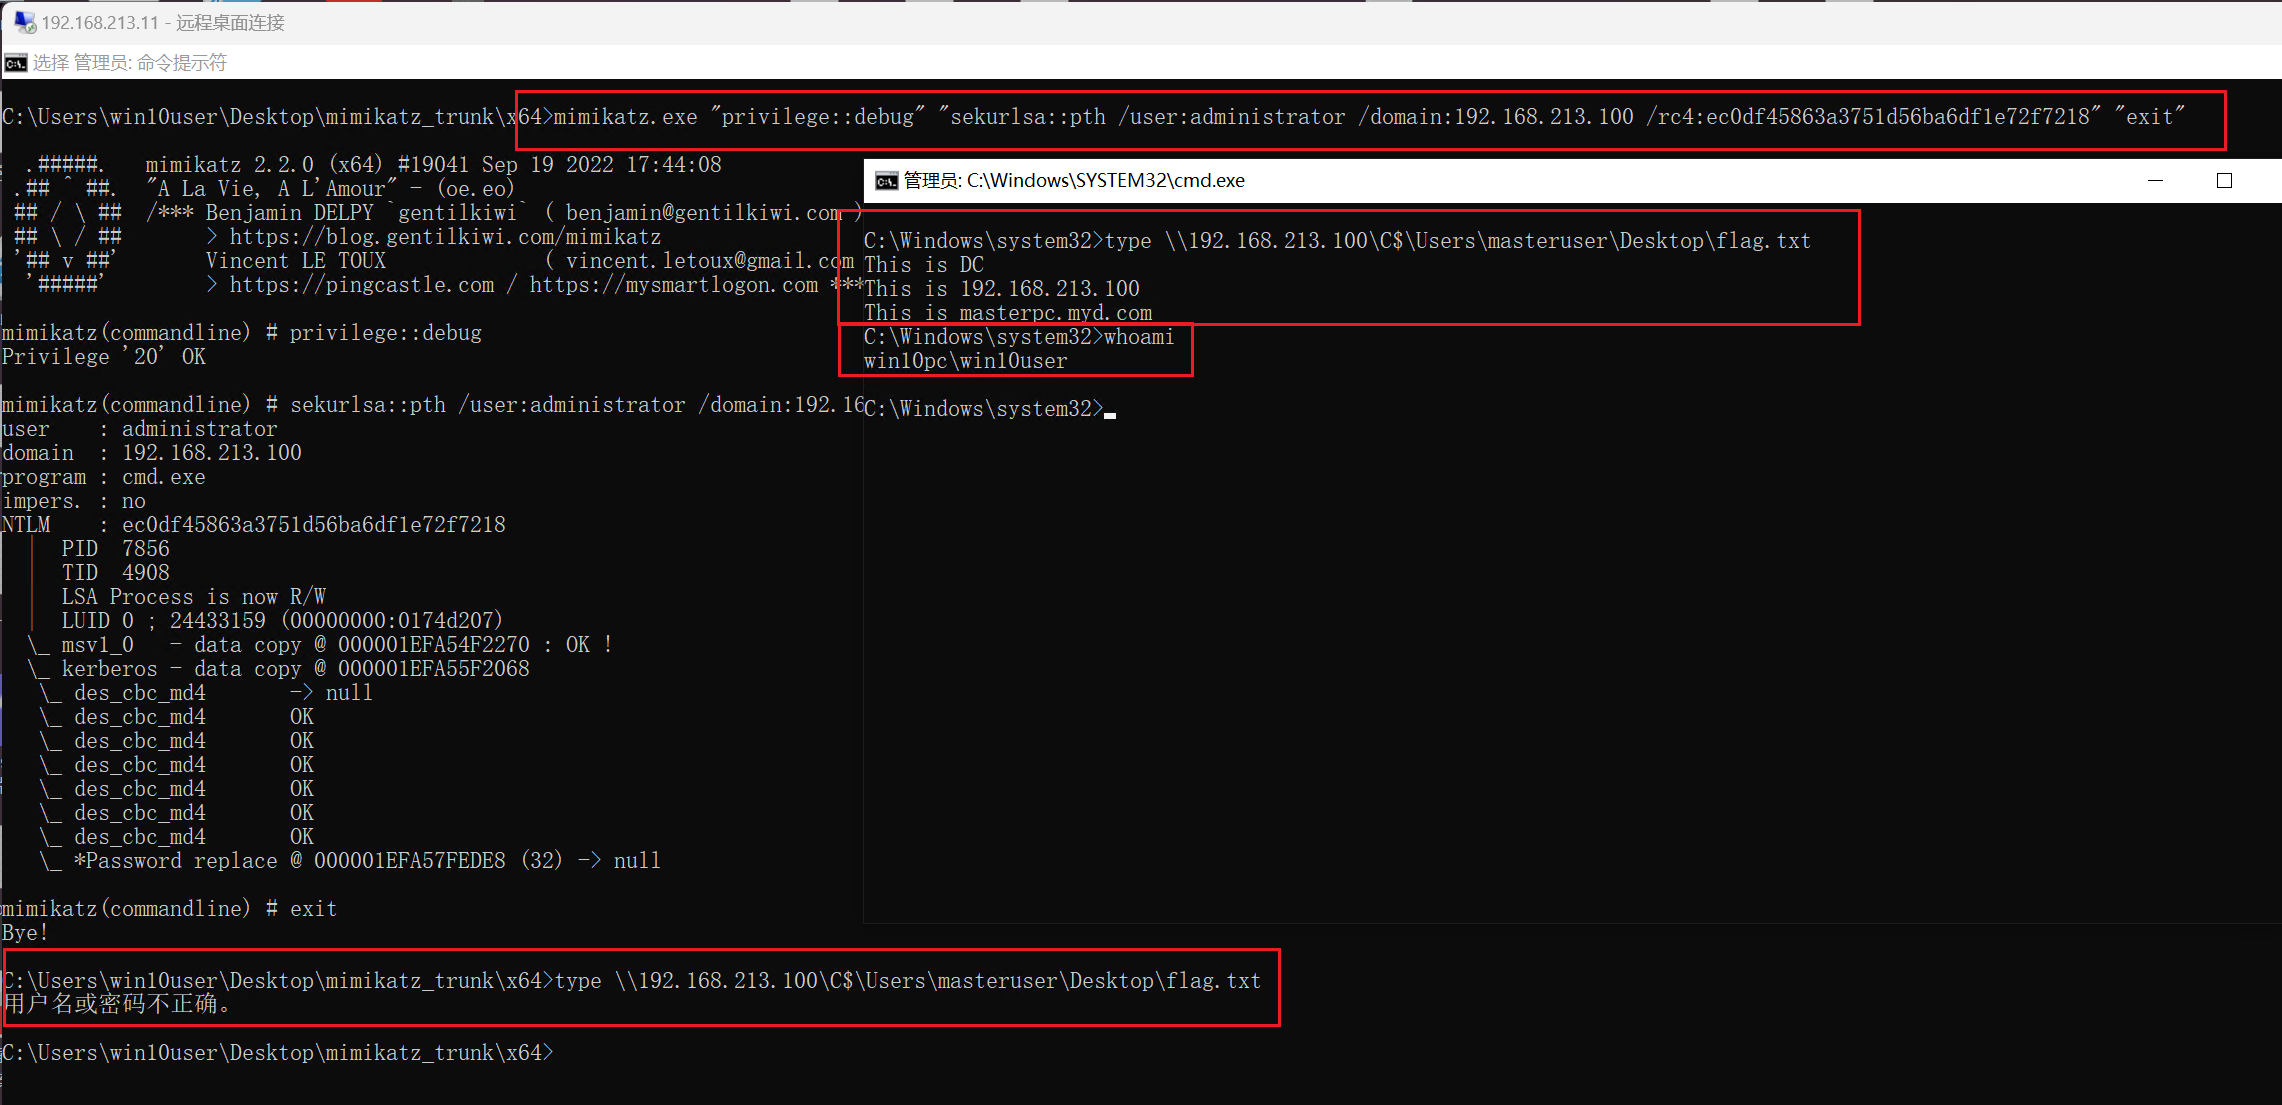Click the PID 7856 output line
The image size is (2282, 1105).
coord(115,549)
